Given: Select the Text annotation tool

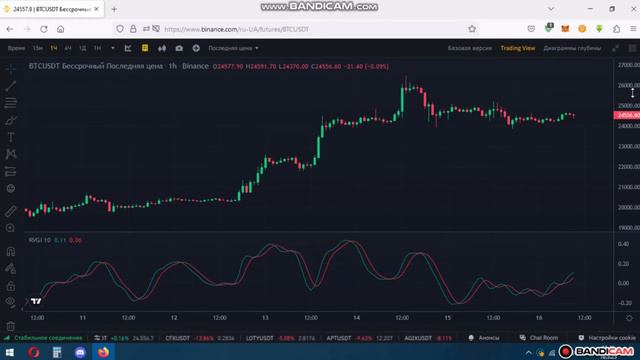Looking at the screenshot, I should 11,137.
